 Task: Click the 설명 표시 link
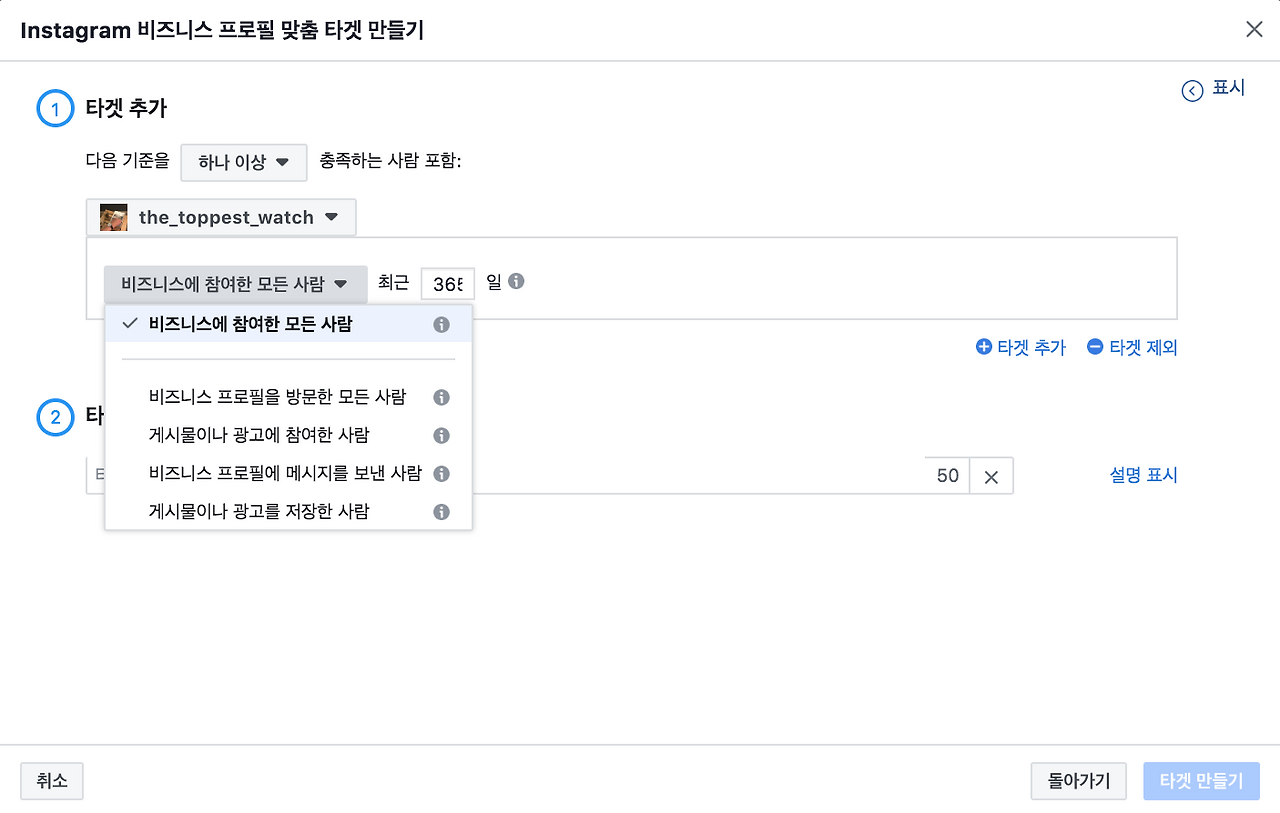[x=1143, y=475]
